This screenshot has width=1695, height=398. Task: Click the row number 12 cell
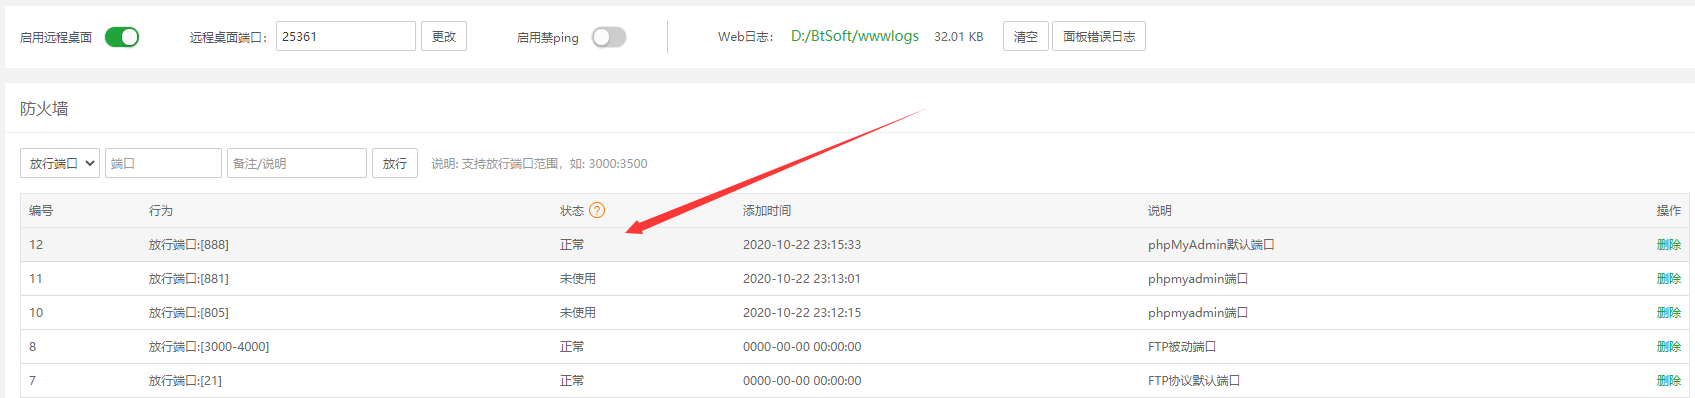coord(36,245)
